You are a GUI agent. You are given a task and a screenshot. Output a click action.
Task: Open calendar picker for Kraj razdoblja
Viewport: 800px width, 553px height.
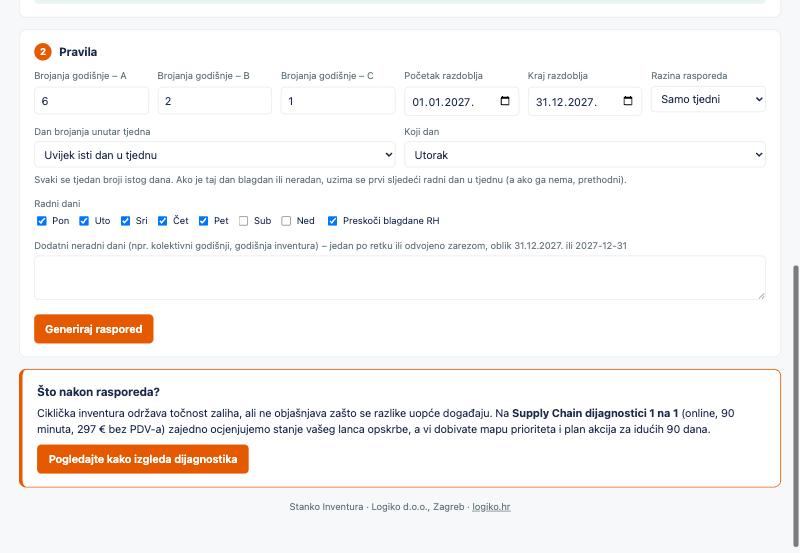[628, 101]
